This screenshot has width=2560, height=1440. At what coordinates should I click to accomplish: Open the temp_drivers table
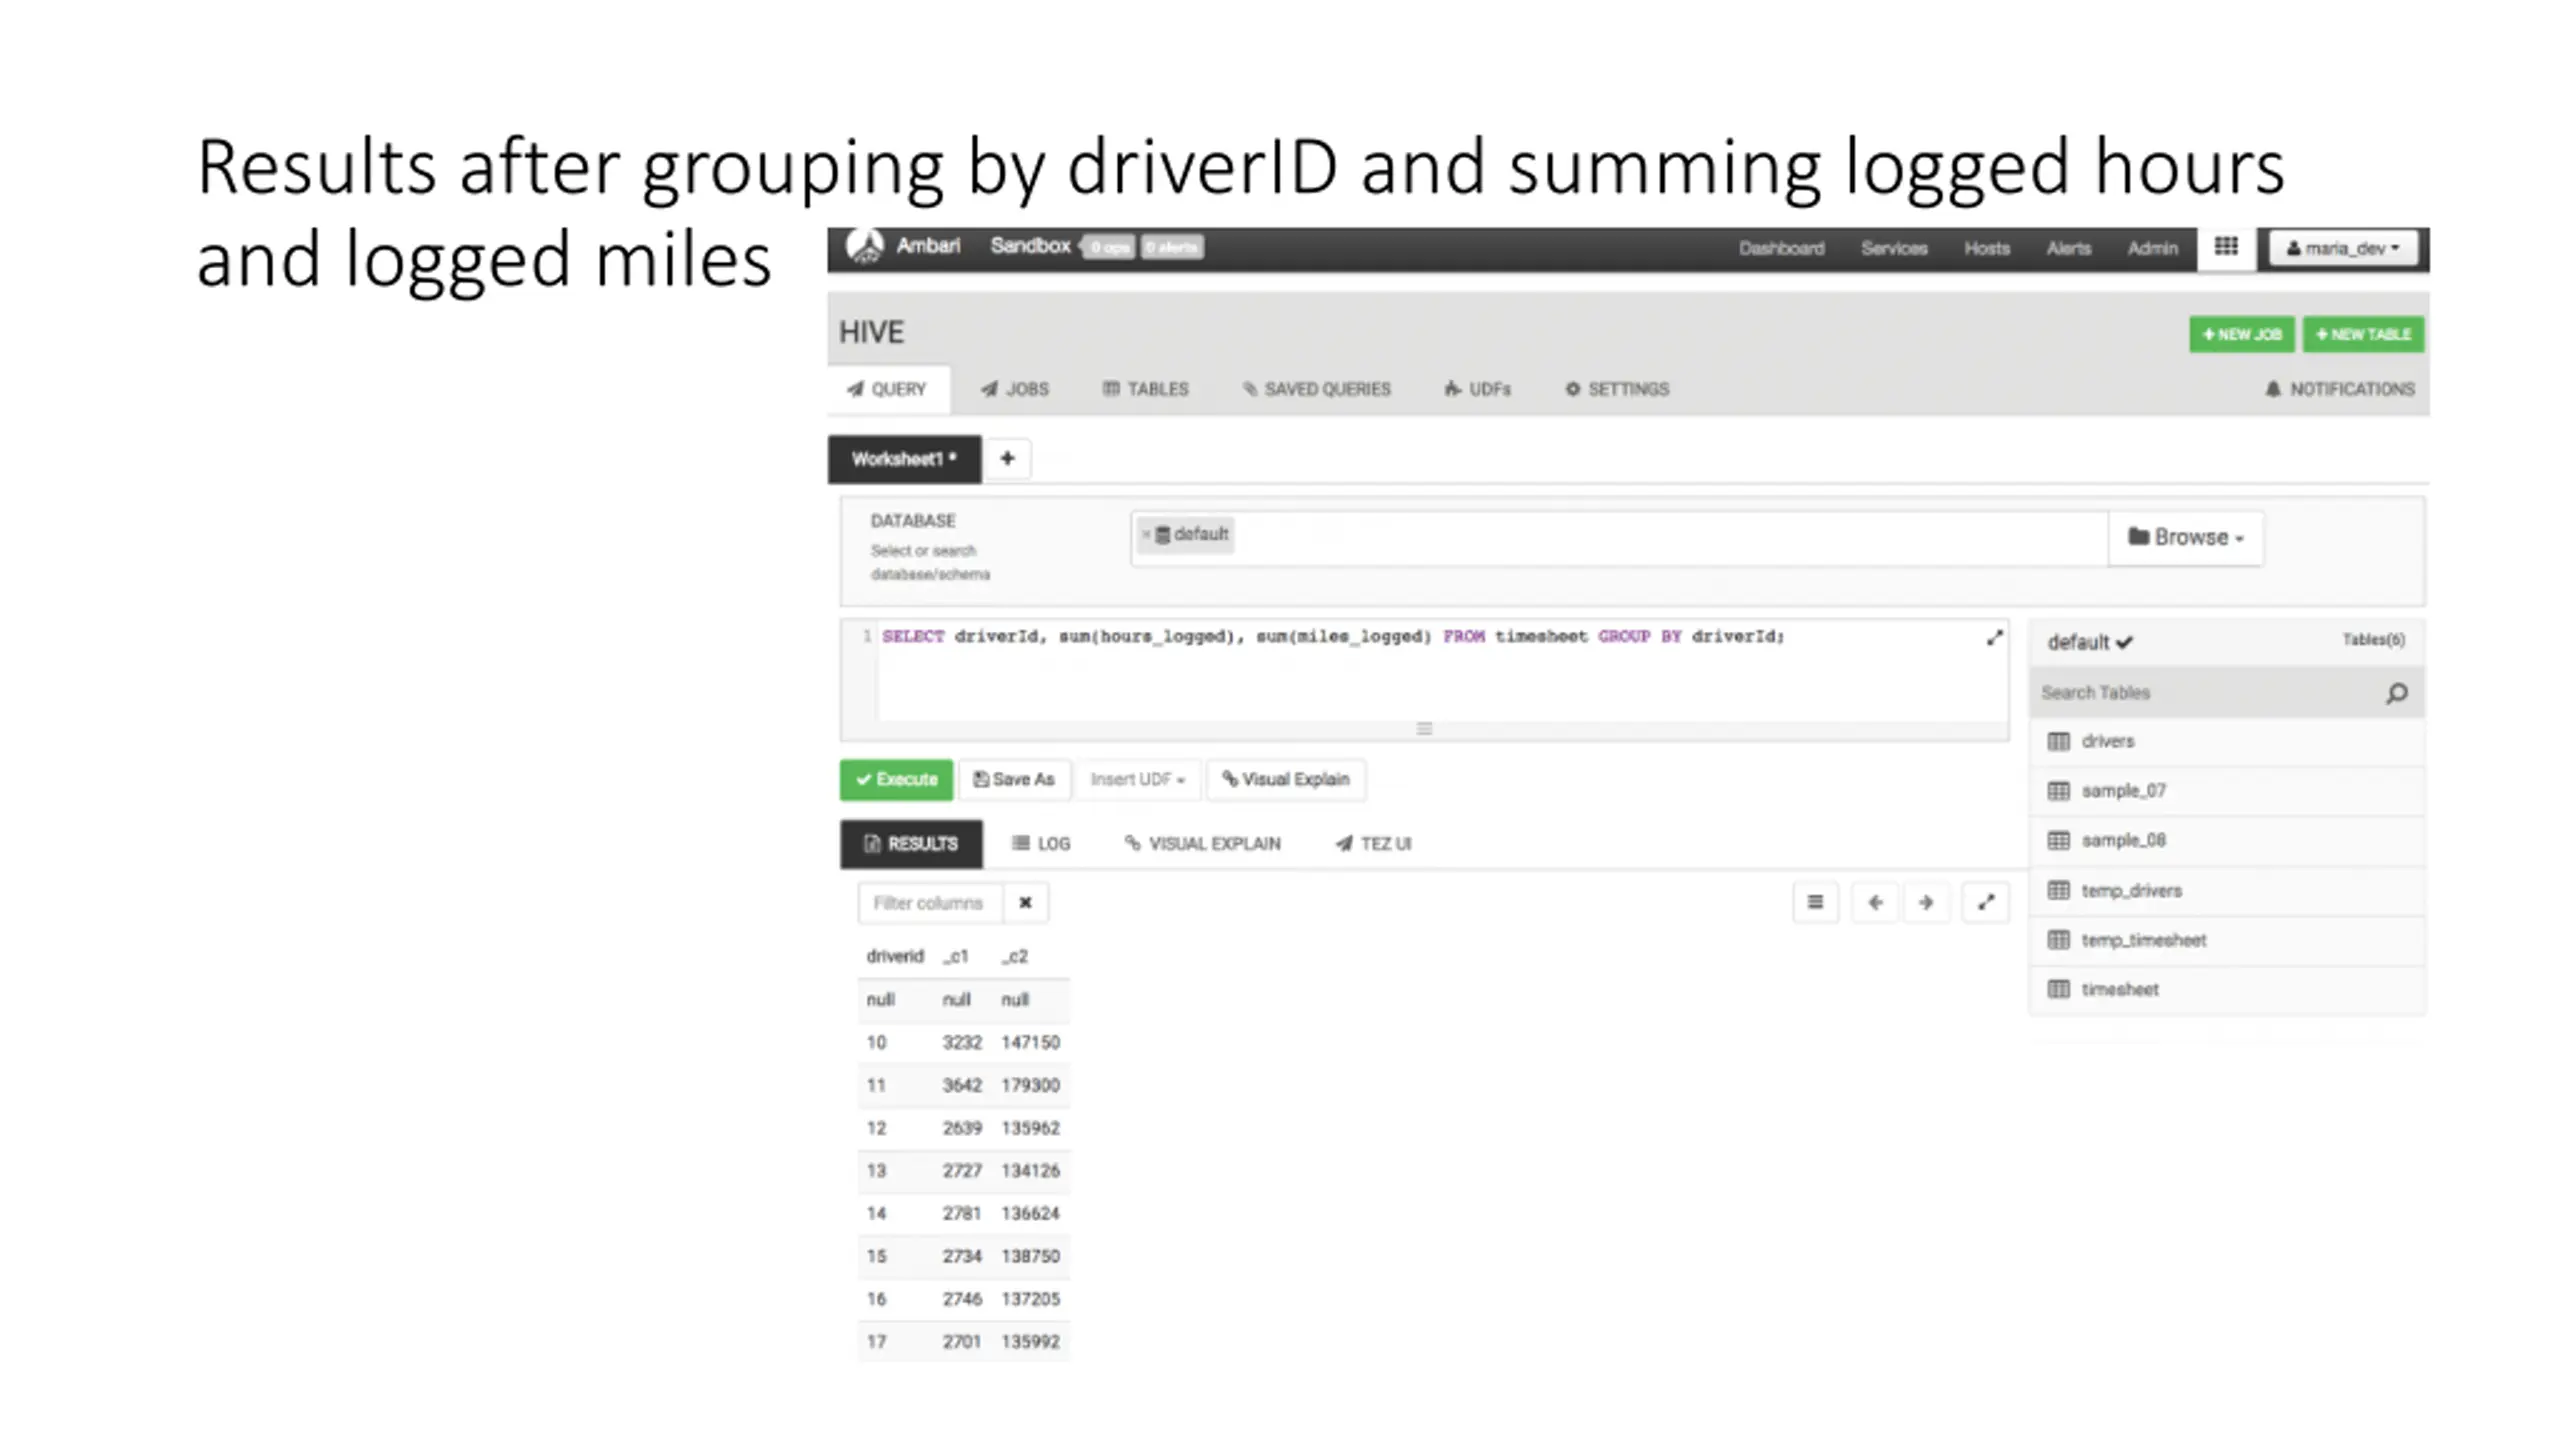pos(2227,890)
